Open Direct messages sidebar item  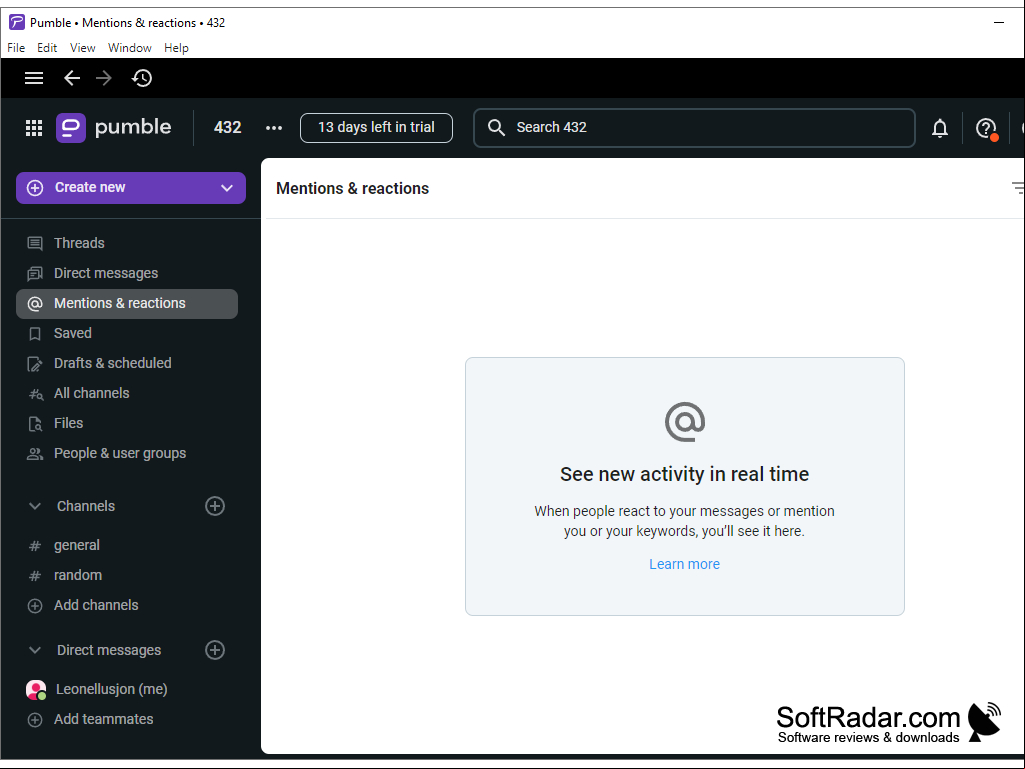click(x=127, y=273)
